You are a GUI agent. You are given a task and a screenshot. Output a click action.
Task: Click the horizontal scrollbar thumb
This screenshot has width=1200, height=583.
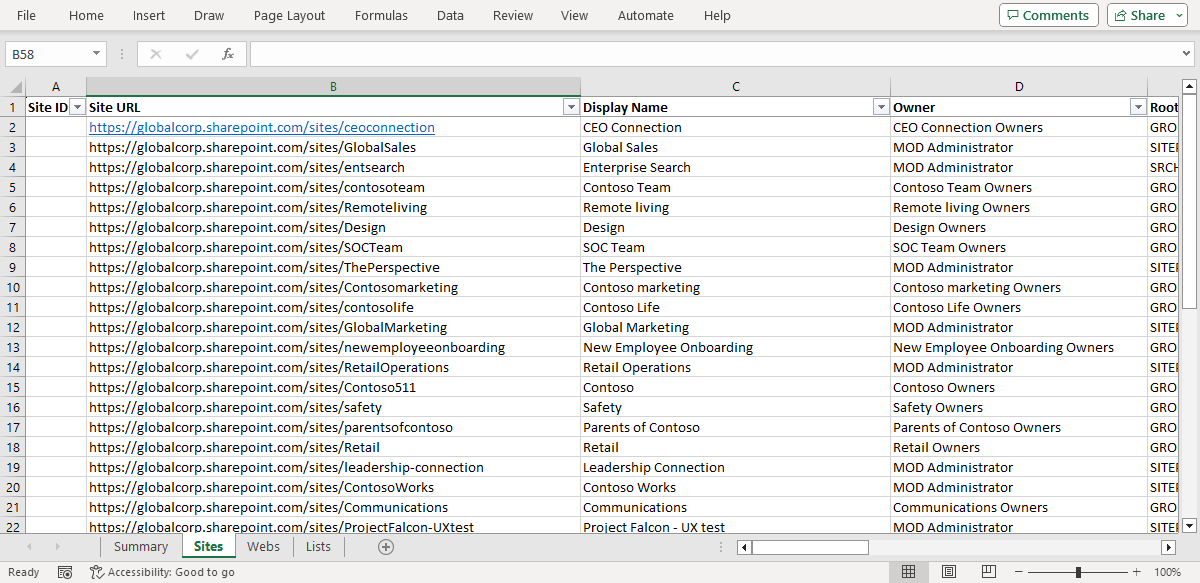click(810, 547)
